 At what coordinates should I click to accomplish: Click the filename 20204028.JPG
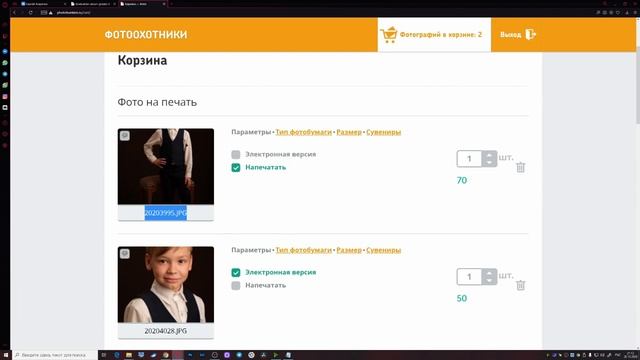click(x=166, y=331)
